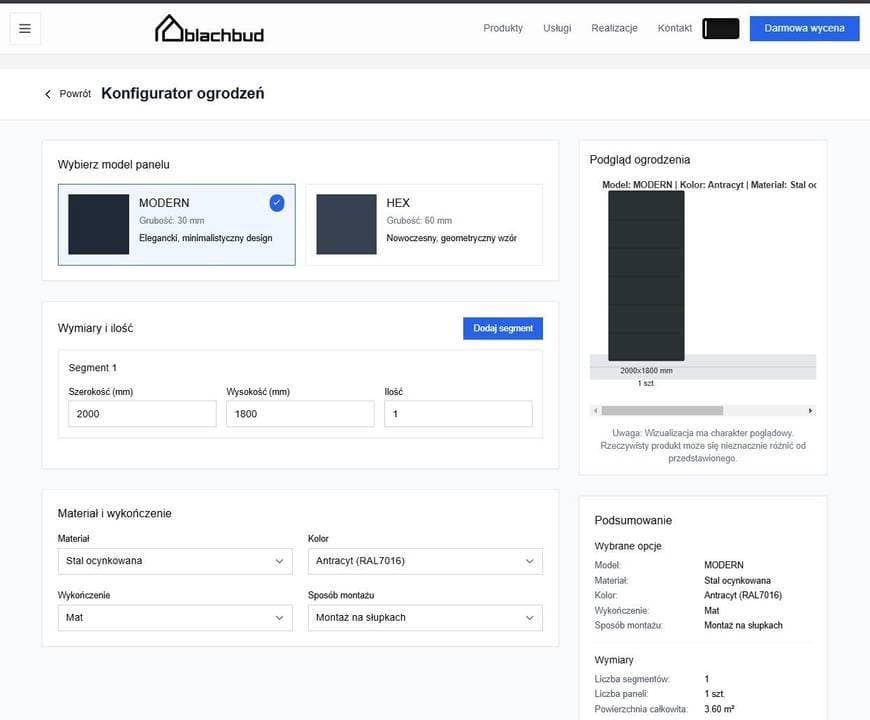
Task: Click the preview scrollbar right arrow
Action: 810,410
